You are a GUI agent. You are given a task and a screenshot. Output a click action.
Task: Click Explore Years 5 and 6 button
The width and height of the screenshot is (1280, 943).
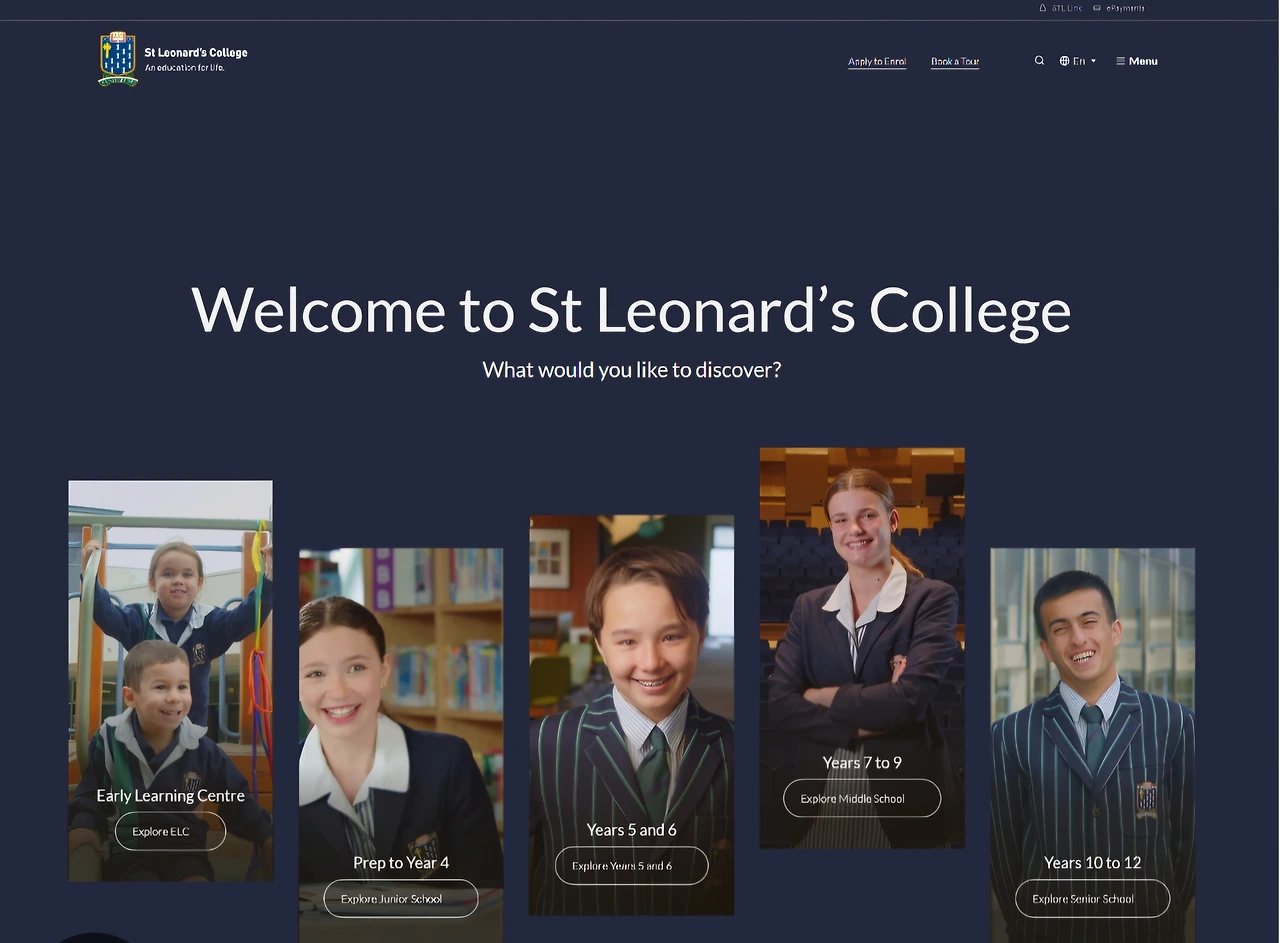632,866
